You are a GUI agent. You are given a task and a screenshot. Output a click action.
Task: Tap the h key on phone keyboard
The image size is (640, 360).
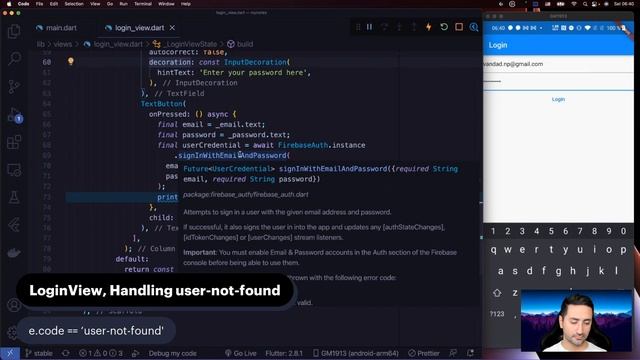click(x=573, y=271)
